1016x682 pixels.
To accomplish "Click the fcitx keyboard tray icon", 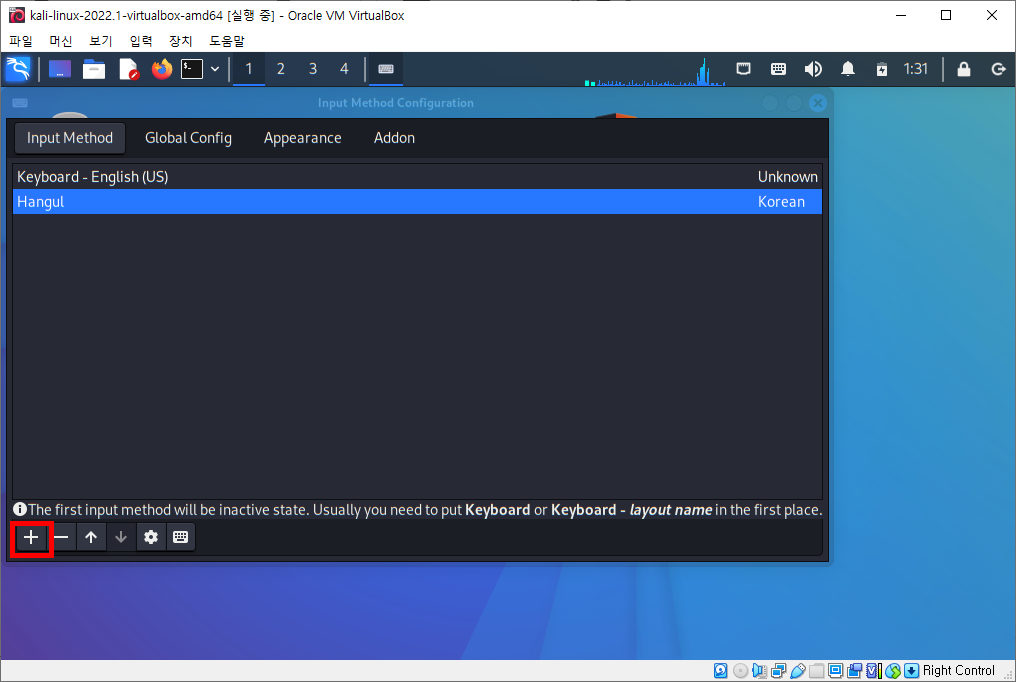I will (x=778, y=69).
